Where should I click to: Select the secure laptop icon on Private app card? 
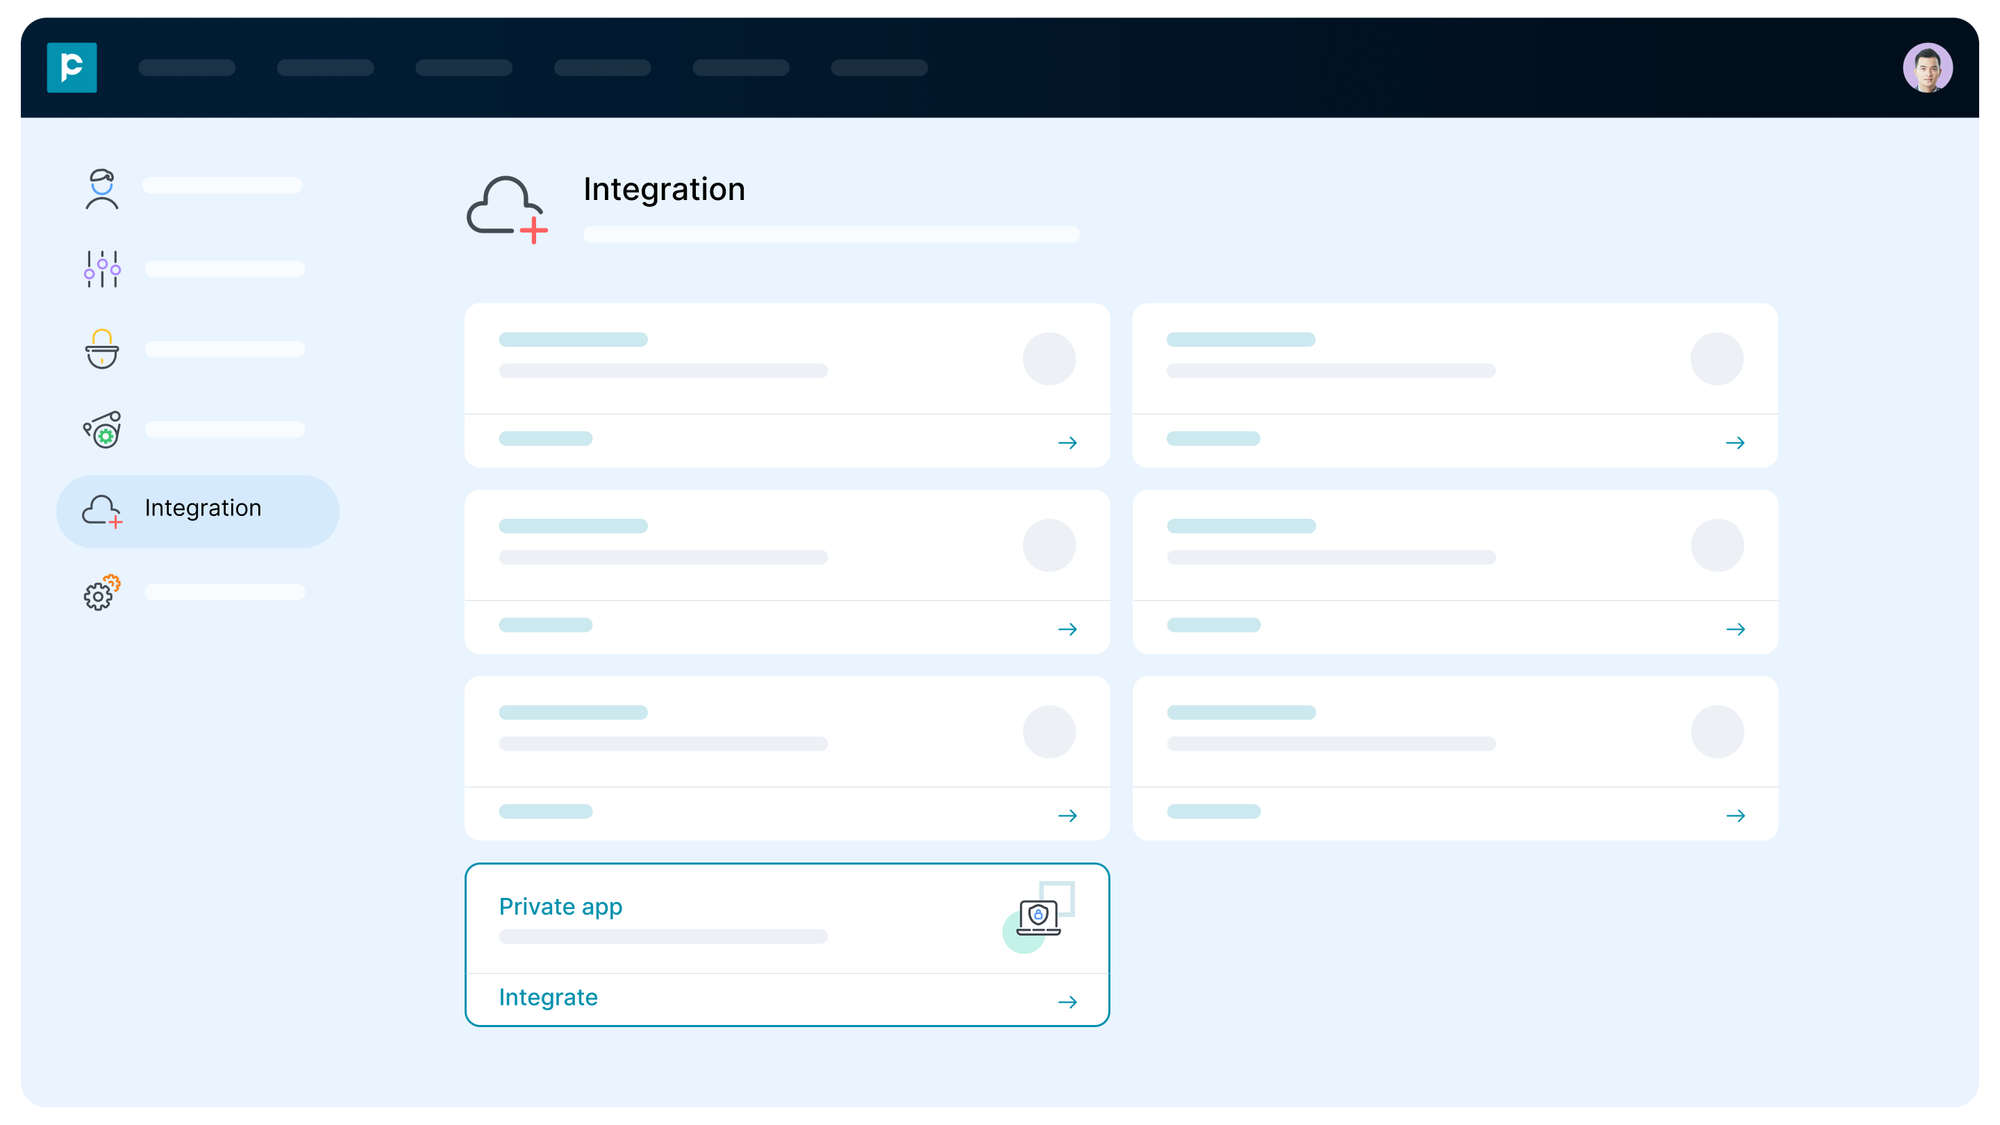tap(1038, 917)
